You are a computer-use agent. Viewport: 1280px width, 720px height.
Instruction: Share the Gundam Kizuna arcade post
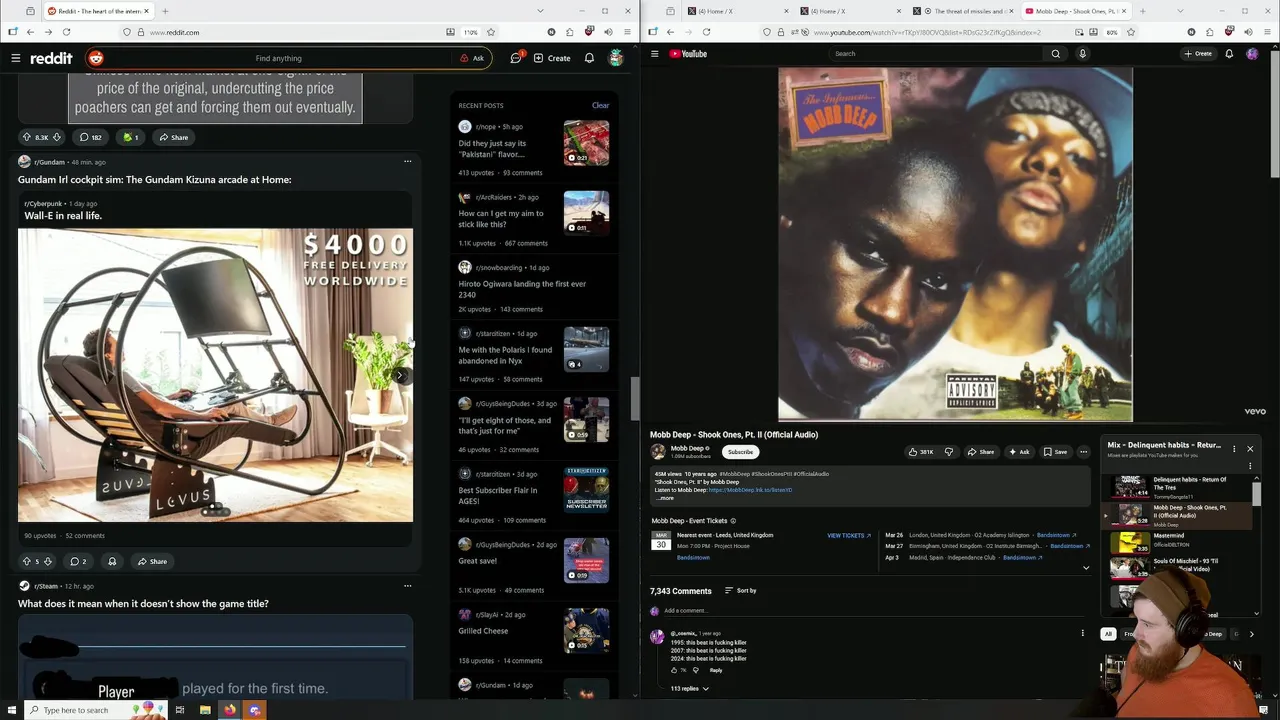click(x=152, y=561)
